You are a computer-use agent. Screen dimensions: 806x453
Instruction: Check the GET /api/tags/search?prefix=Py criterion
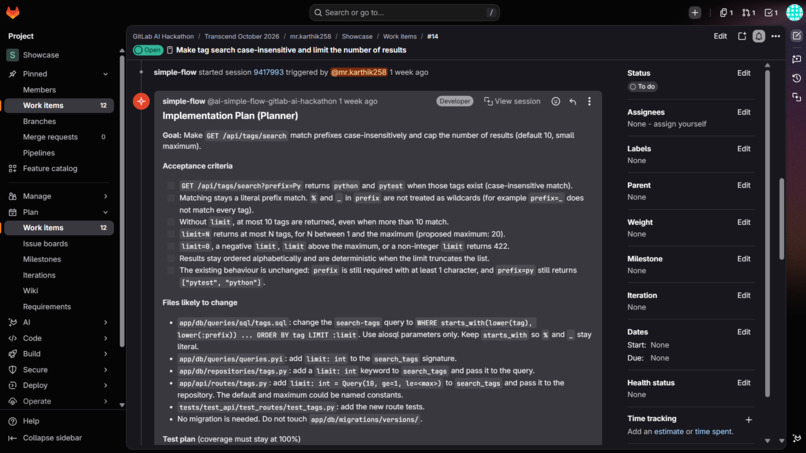tap(171, 186)
